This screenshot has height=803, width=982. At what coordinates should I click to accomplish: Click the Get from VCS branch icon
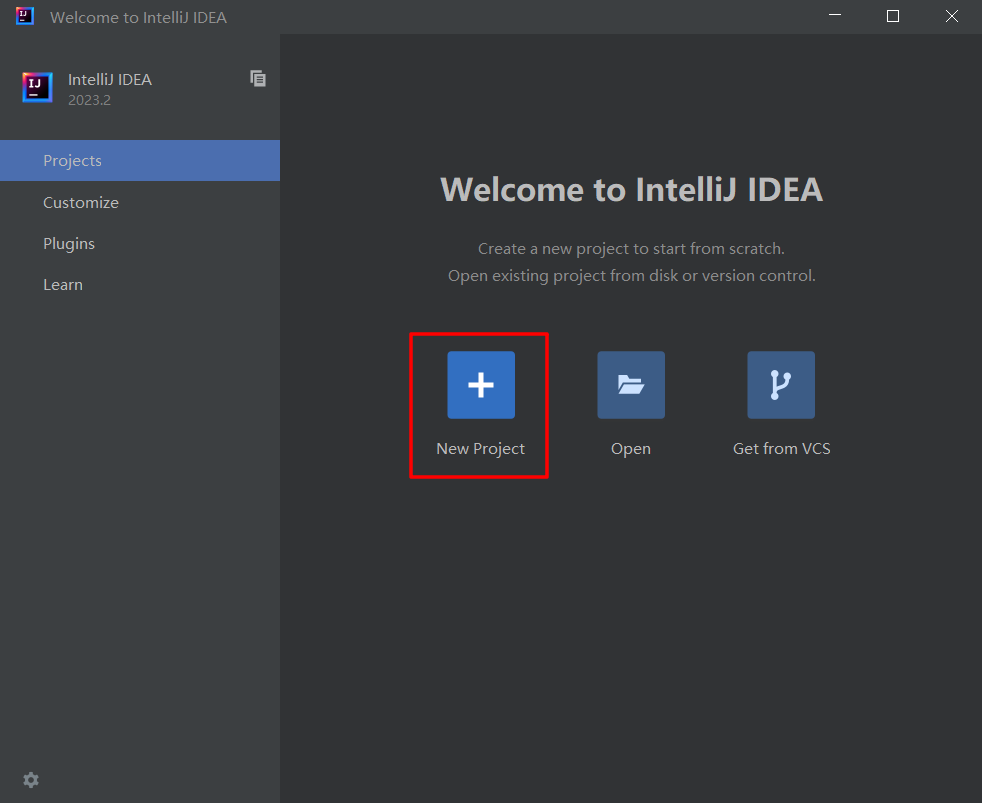781,385
